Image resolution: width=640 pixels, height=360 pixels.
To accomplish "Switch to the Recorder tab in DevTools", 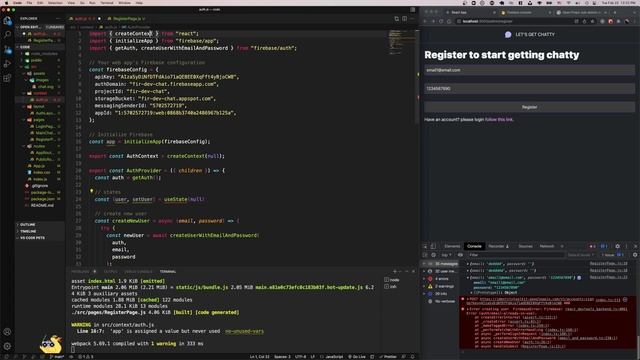I will 498,246.
